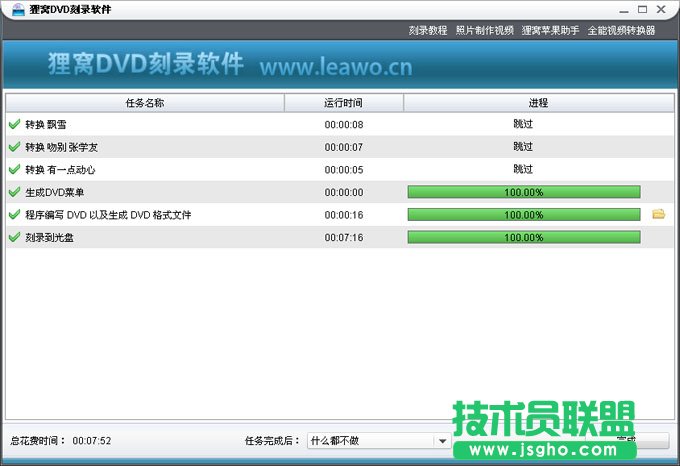Image resolution: width=680 pixels, height=466 pixels.
Task: Click the 进程 column header
Action: (538, 102)
